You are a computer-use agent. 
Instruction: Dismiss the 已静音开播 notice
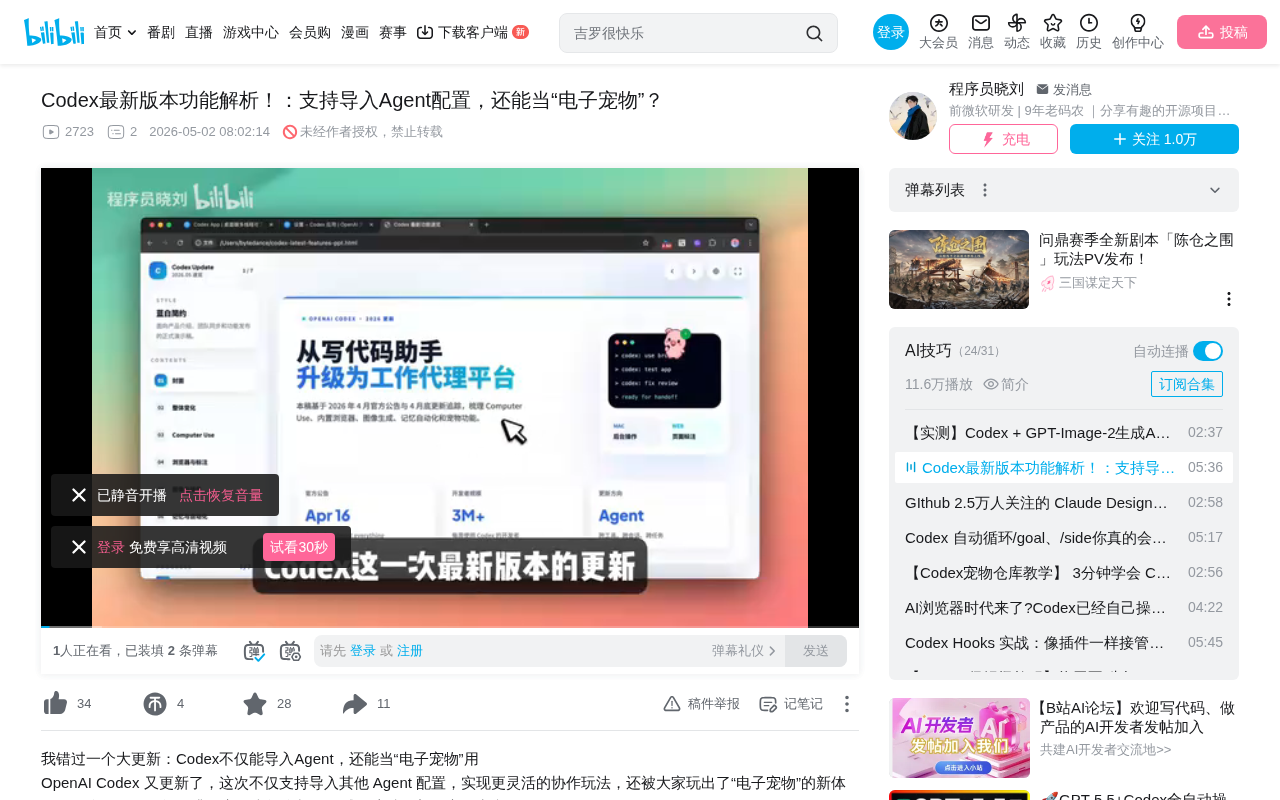[x=79, y=495]
